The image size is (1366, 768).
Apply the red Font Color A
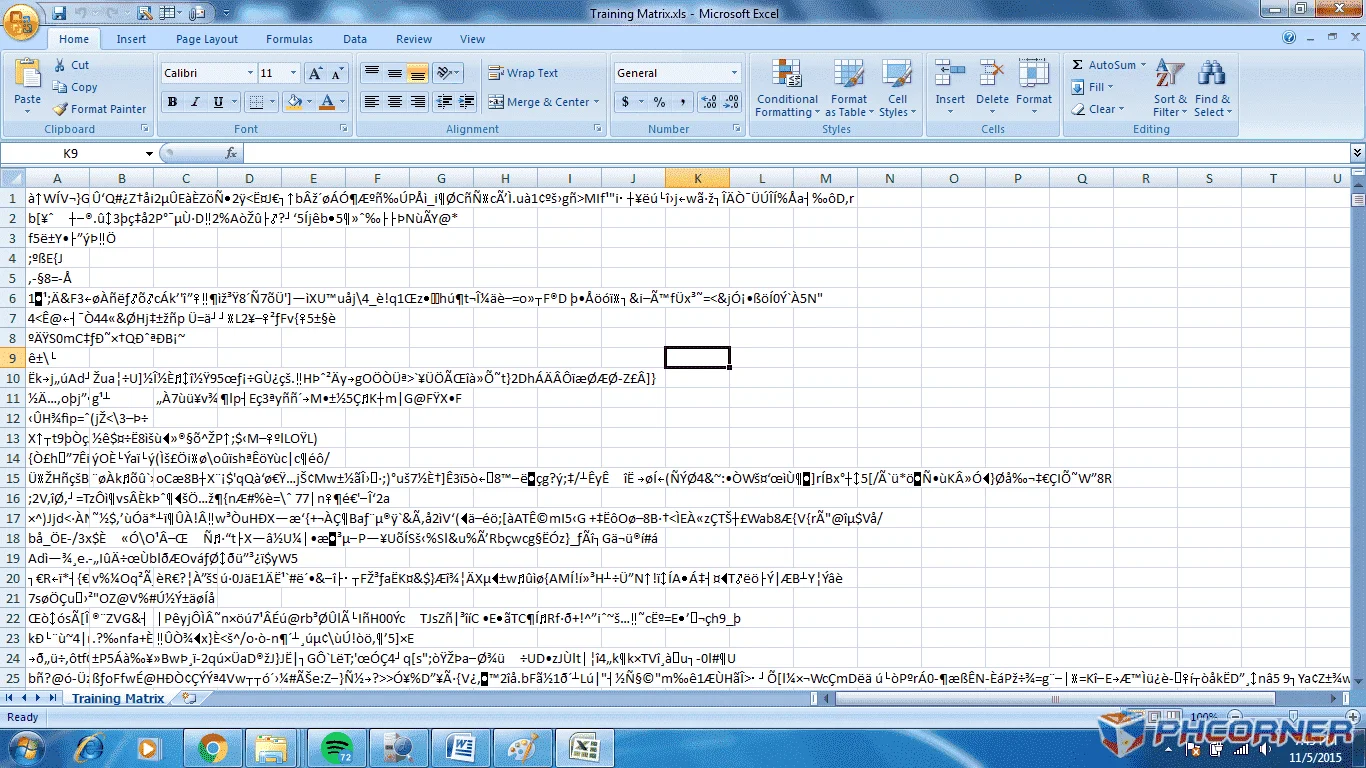point(326,102)
